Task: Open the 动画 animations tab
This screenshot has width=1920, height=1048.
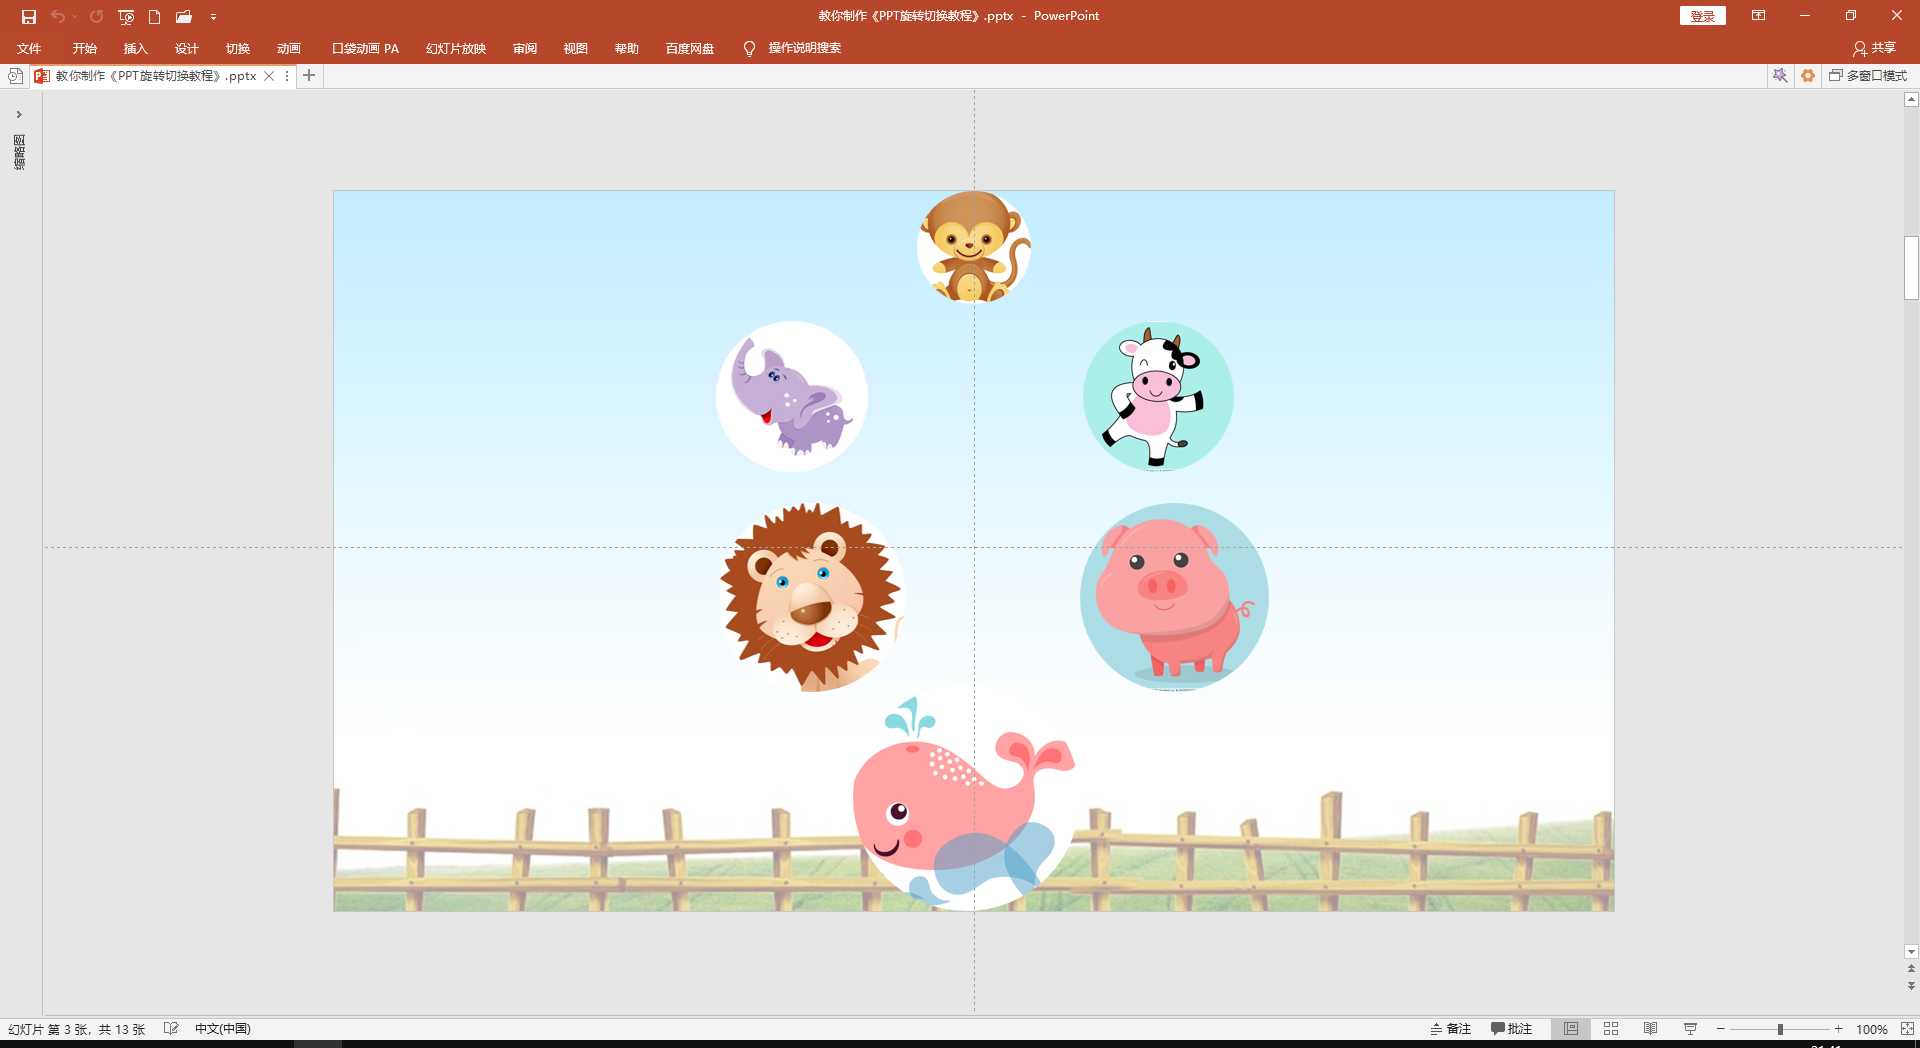Action: click(x=288, y=48)
